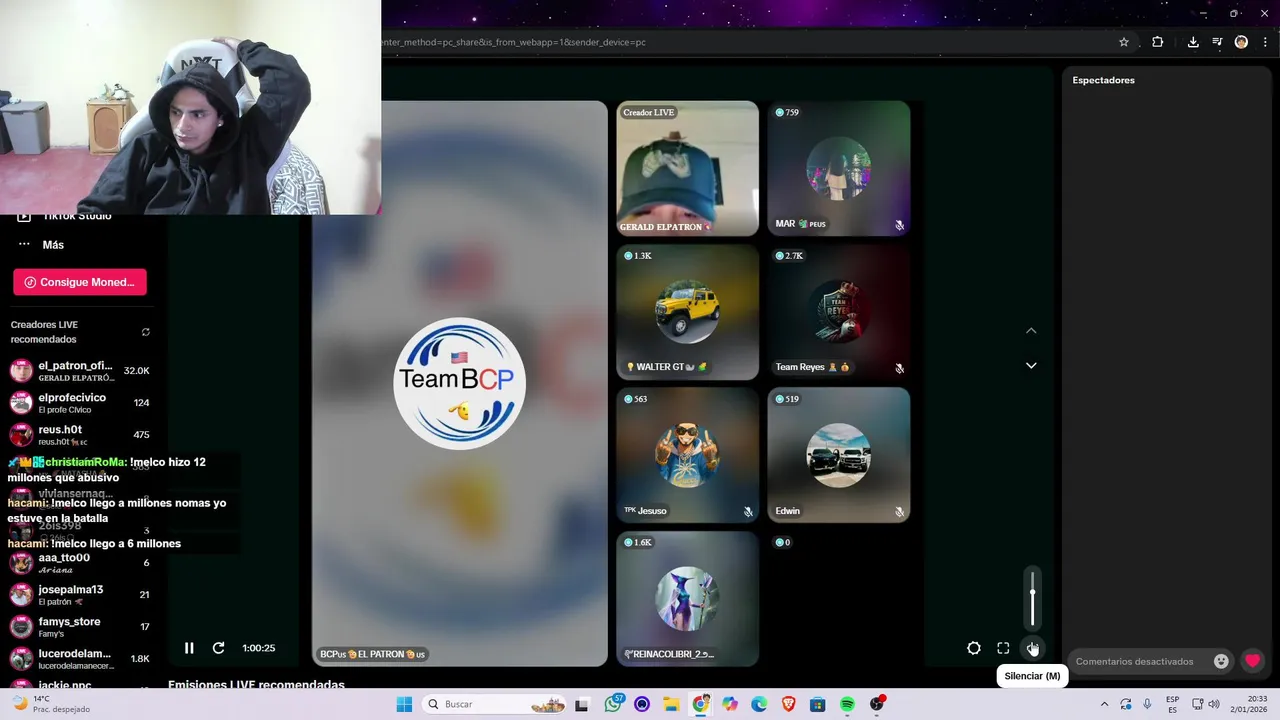Open Chrome profile avatar

click(1241, 42)
